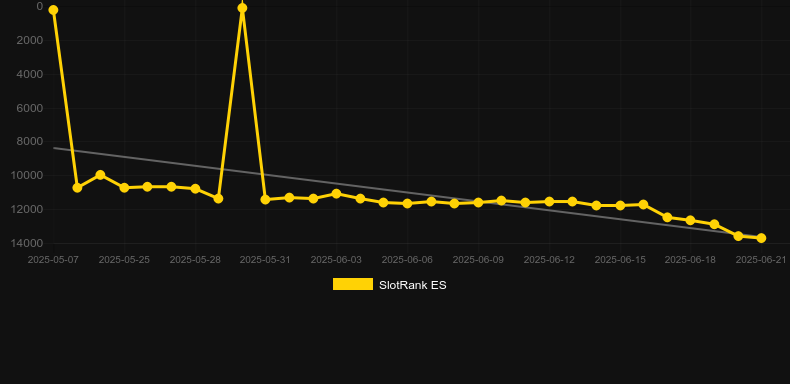Image resolution: width=790 pixels, height=384 pixels.
Task: Select the data point above 2025-05-31
Action: [266, 200]
